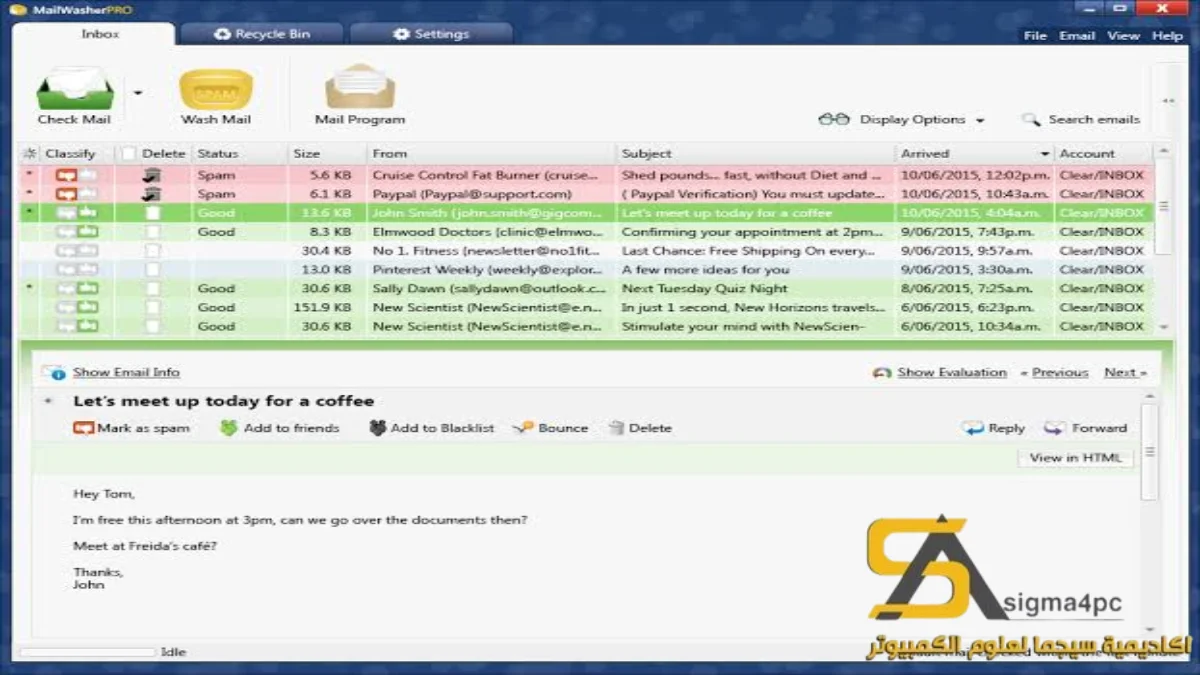Click the Mark as spam button

click(x=132, y=428)
